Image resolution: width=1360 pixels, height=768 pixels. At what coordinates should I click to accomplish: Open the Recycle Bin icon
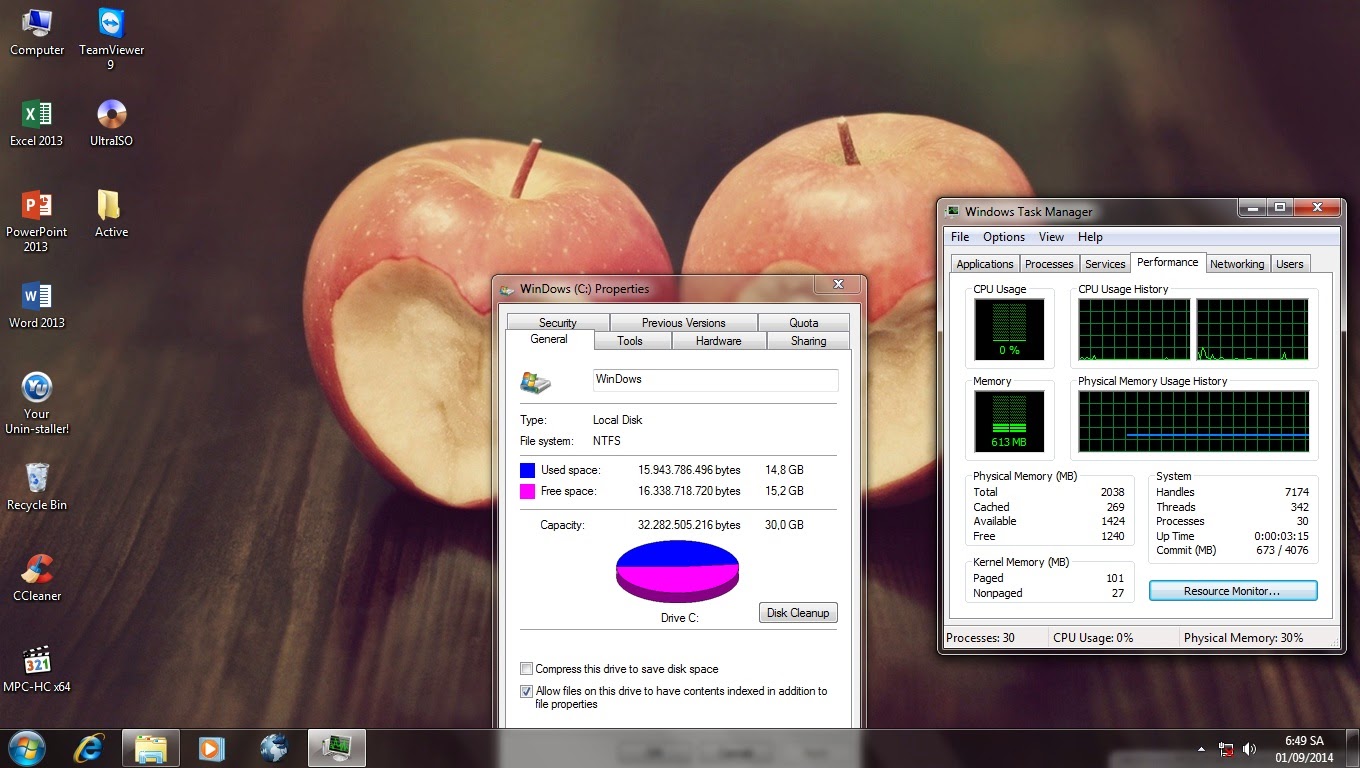(37, 479)
